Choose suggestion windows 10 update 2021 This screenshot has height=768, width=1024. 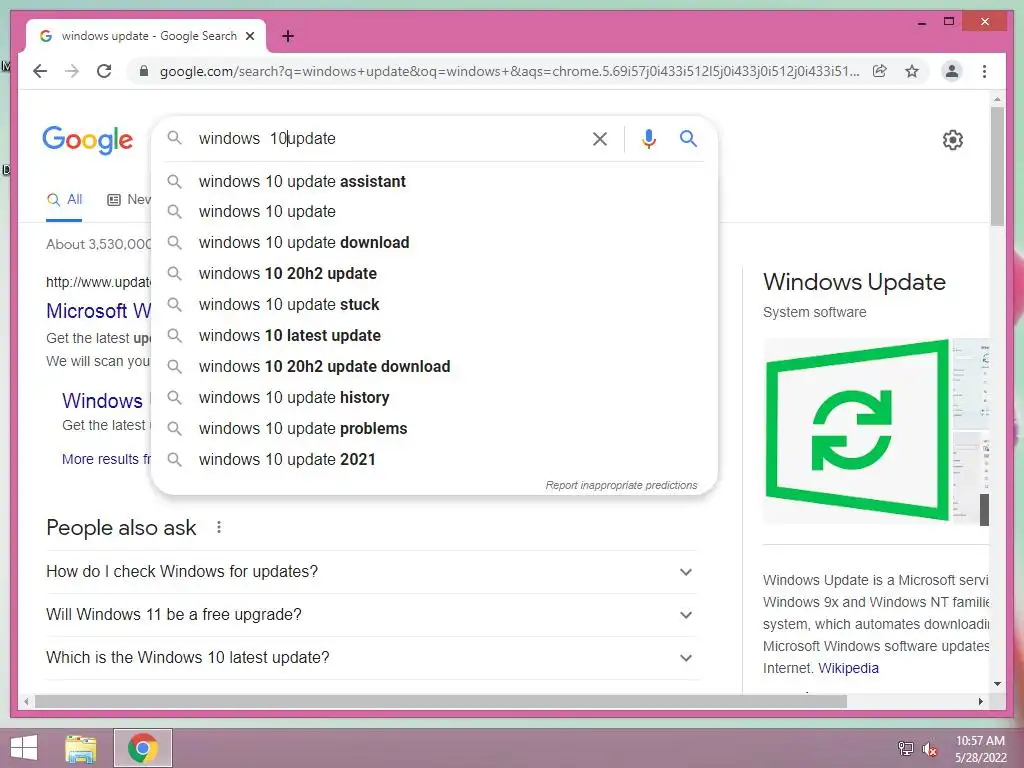tap(434, 460)
